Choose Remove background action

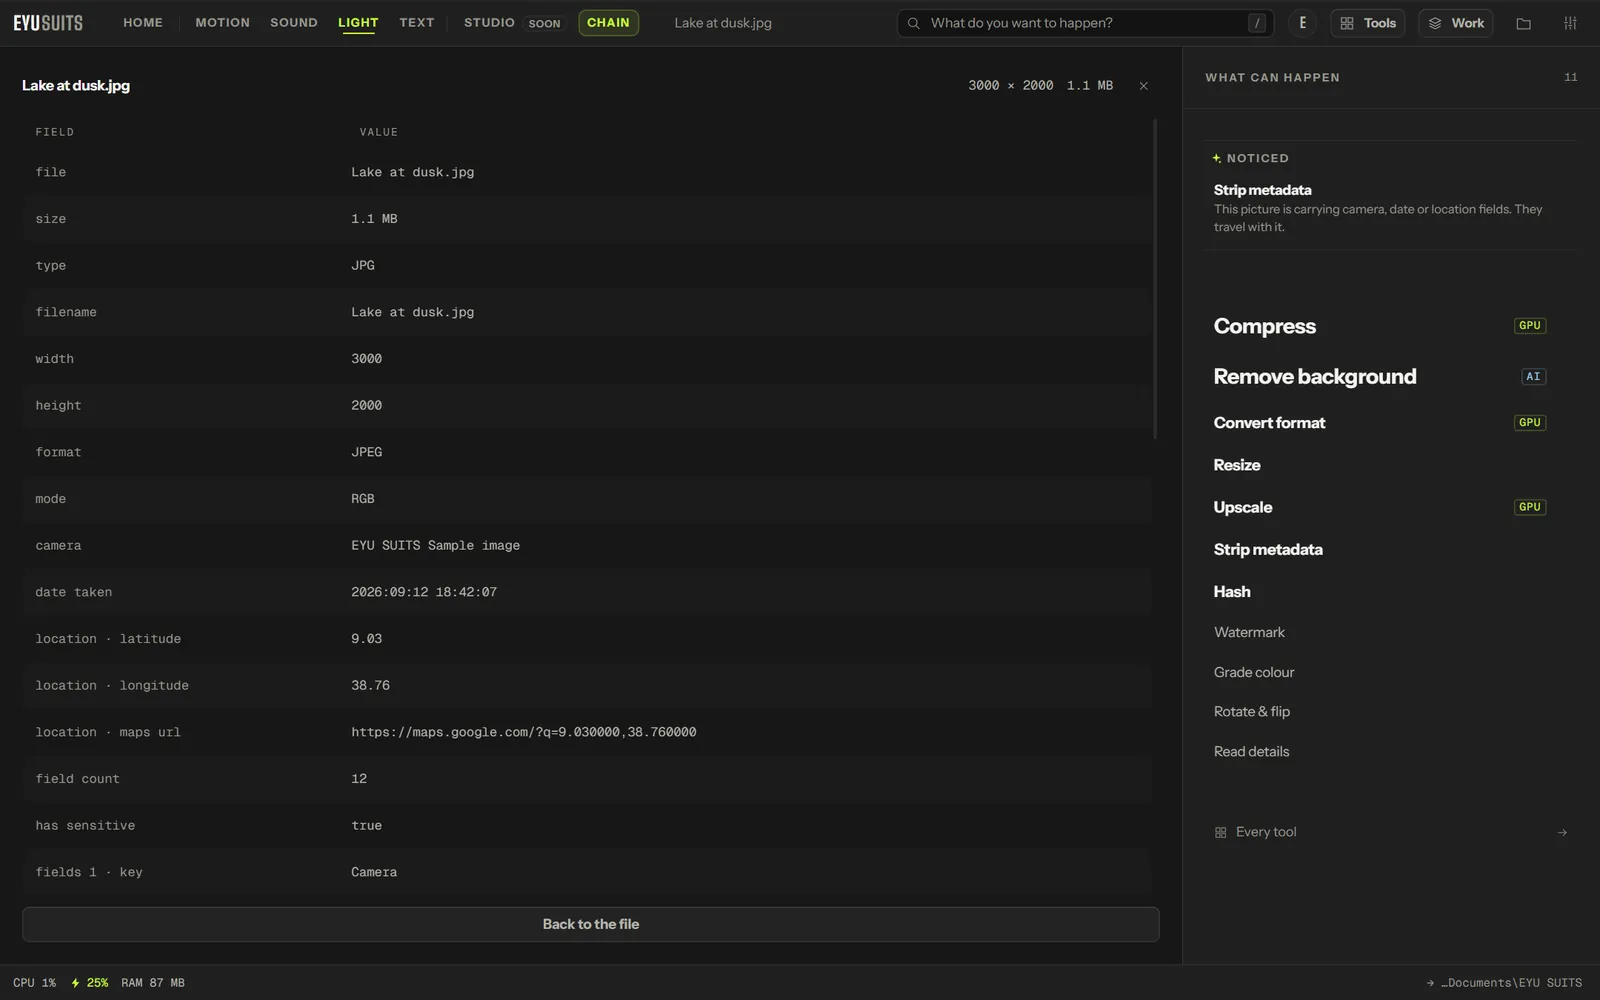(x=1315, y=377)
